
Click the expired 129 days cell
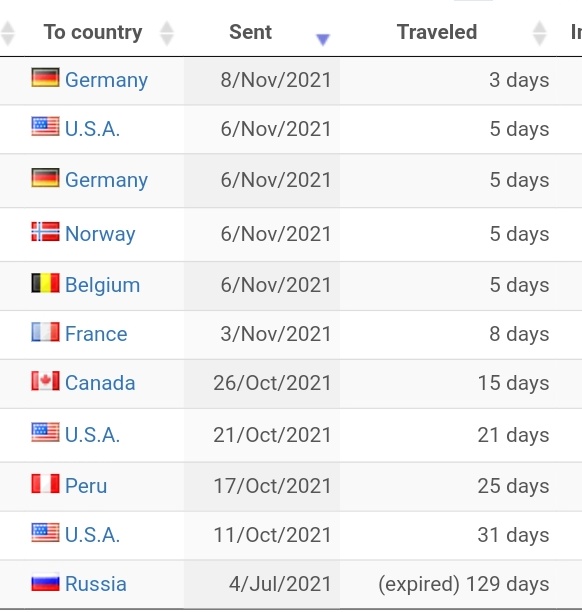click(463, 584)
